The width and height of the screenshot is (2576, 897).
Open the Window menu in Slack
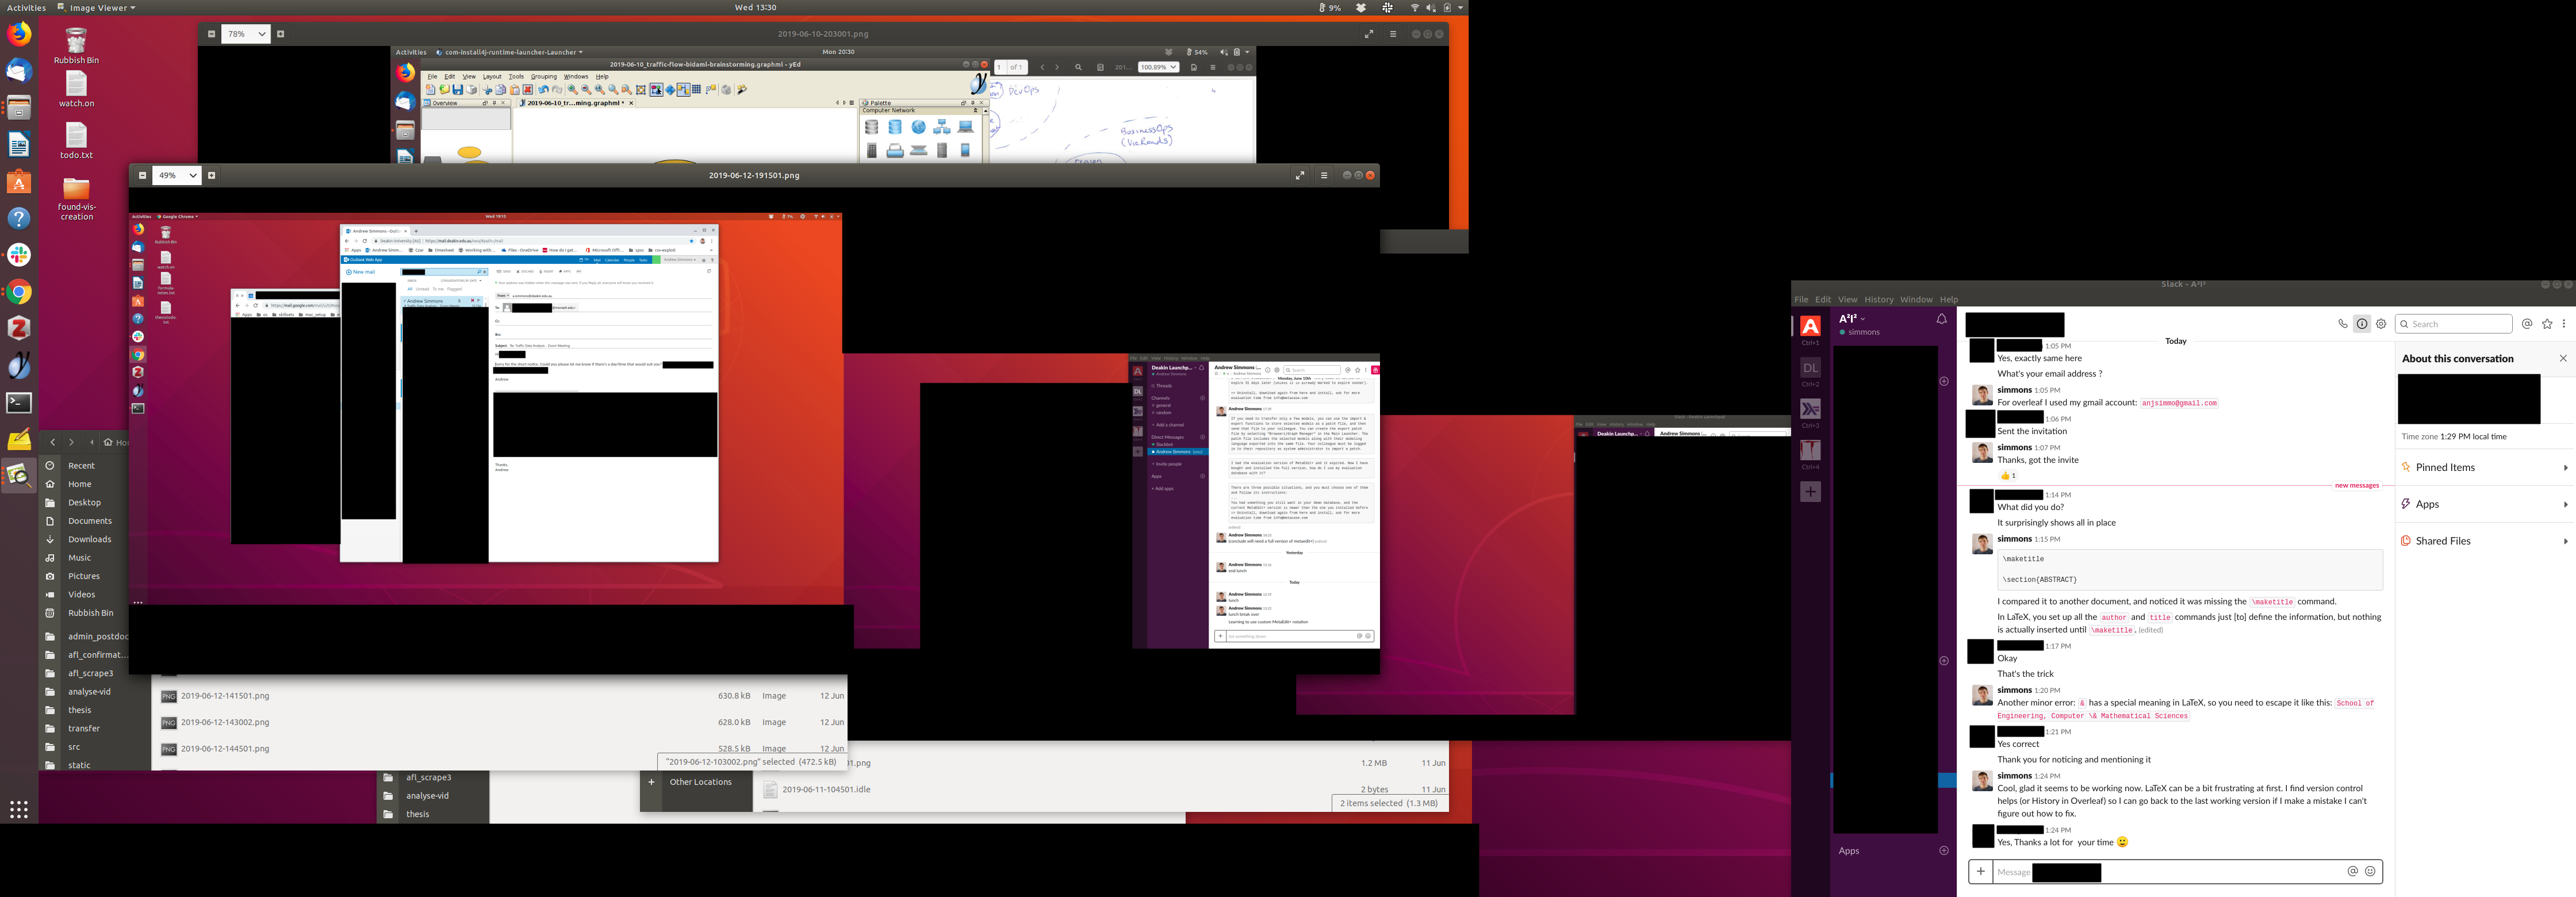click(x=1916, y=299)
